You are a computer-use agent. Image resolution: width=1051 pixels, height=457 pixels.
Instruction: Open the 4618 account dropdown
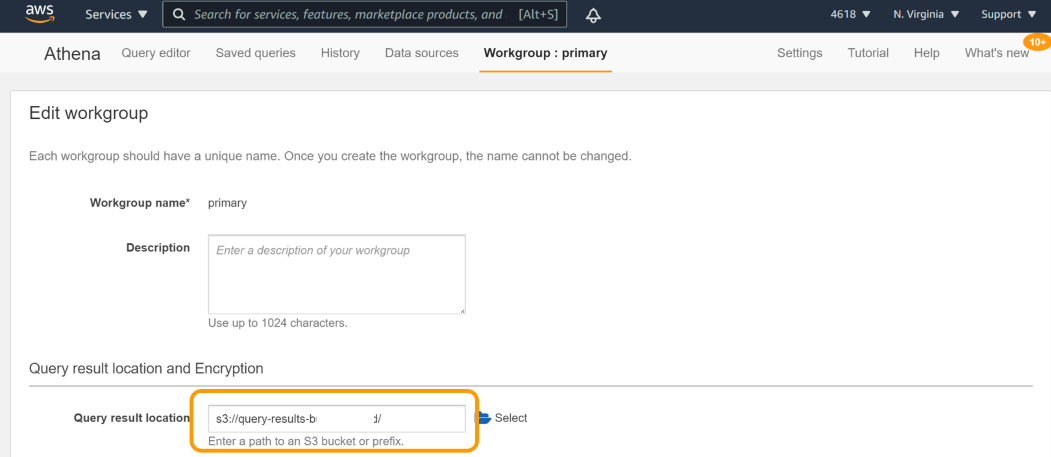(851, 14)
